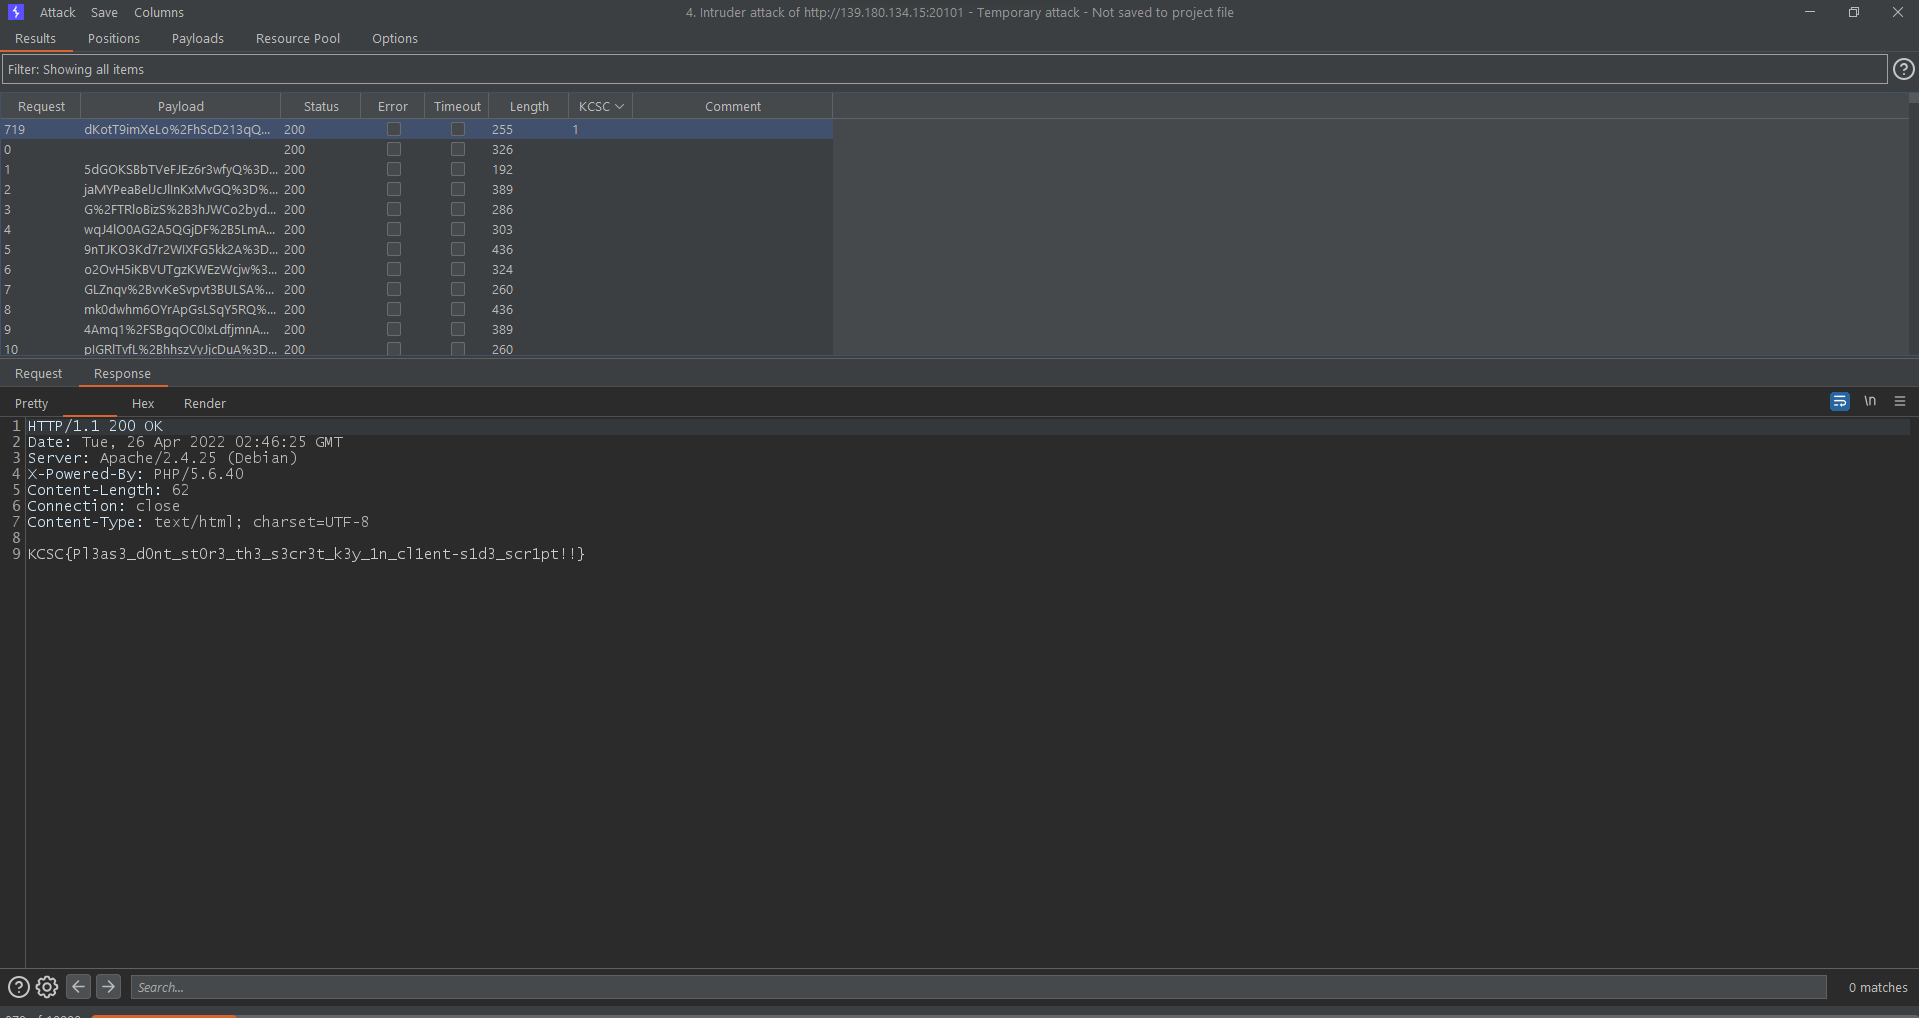
Task: Toggle Timeout checkbox for request 5
Action: tap(458, 249)
